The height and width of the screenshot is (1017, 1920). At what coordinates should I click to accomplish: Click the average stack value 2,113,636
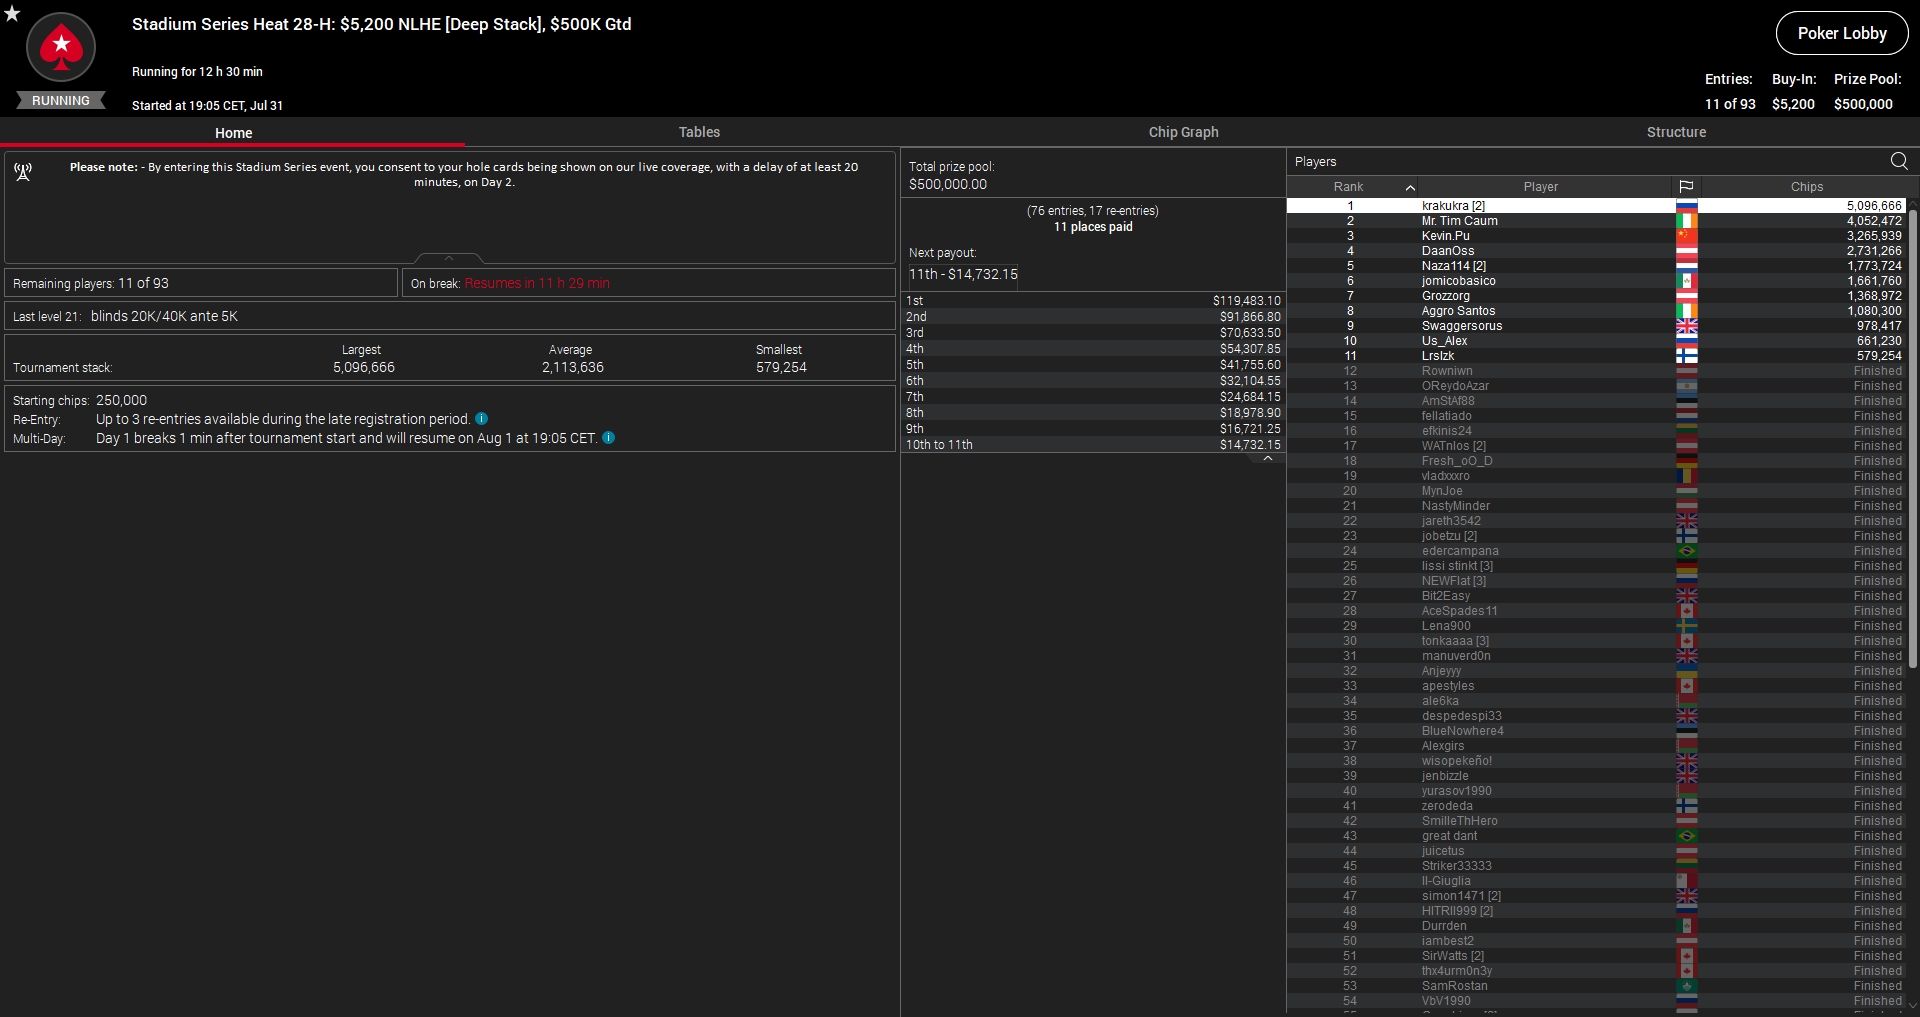pos(573,368)
